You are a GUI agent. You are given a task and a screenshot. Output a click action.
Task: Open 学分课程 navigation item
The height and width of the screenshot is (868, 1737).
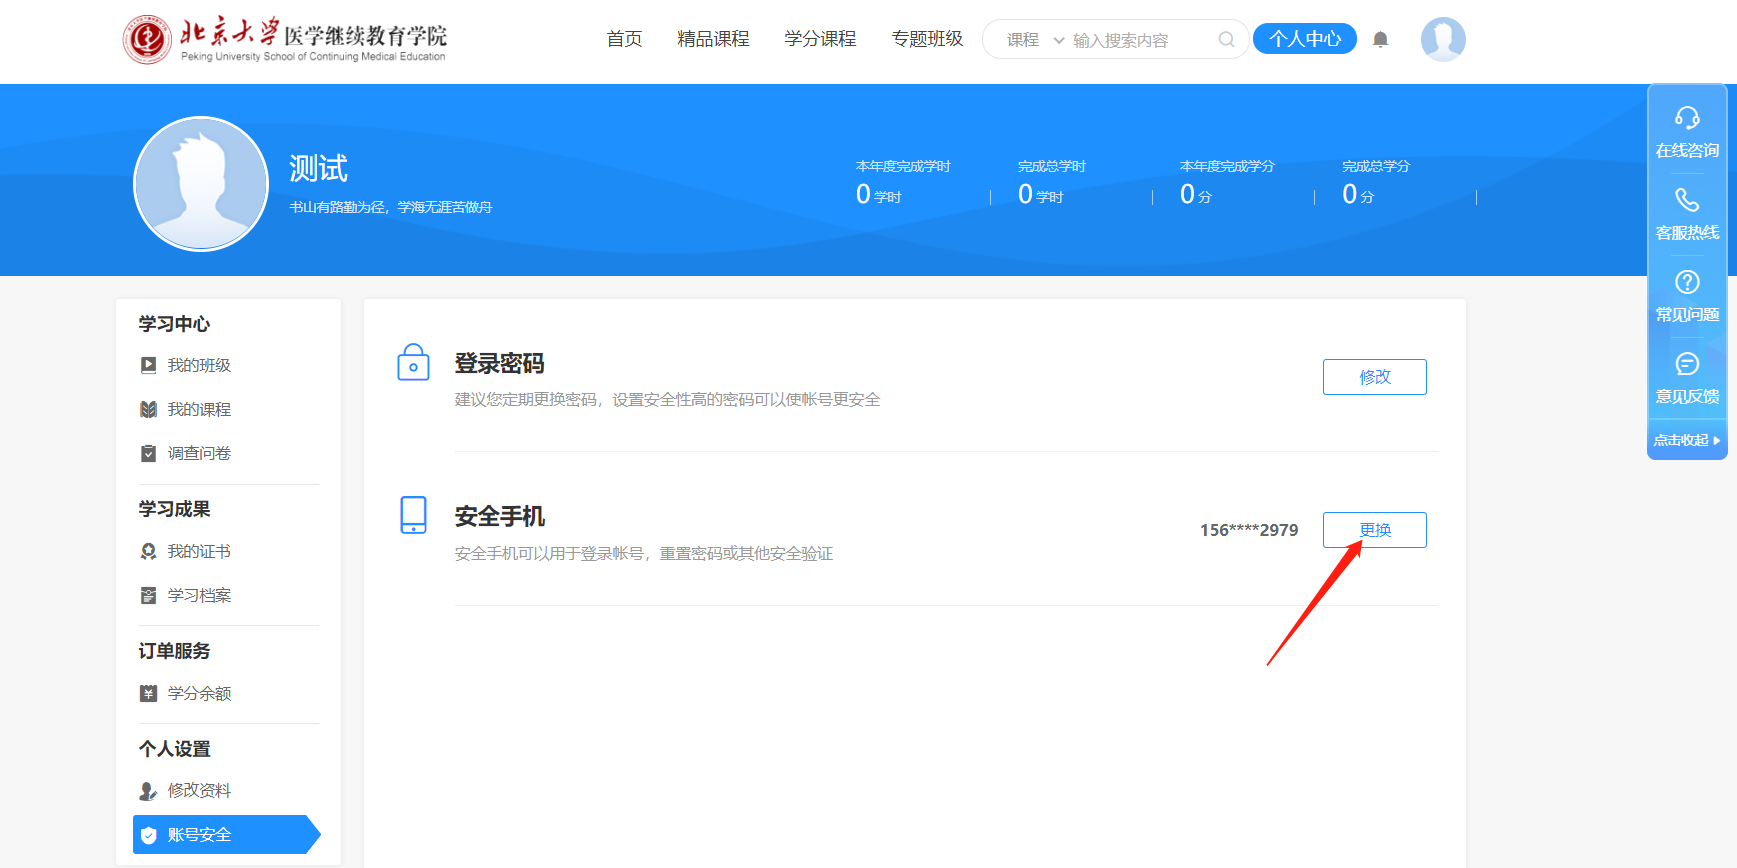[820, 39]
